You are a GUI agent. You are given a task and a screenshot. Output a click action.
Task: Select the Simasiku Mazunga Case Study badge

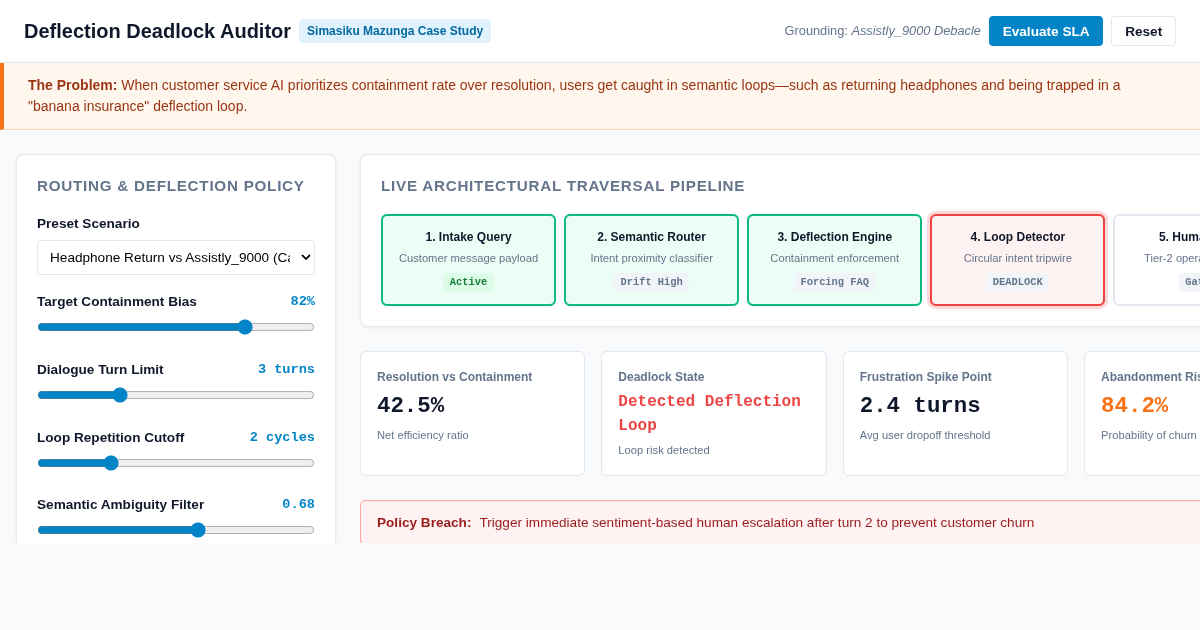(x=395, y=31)
